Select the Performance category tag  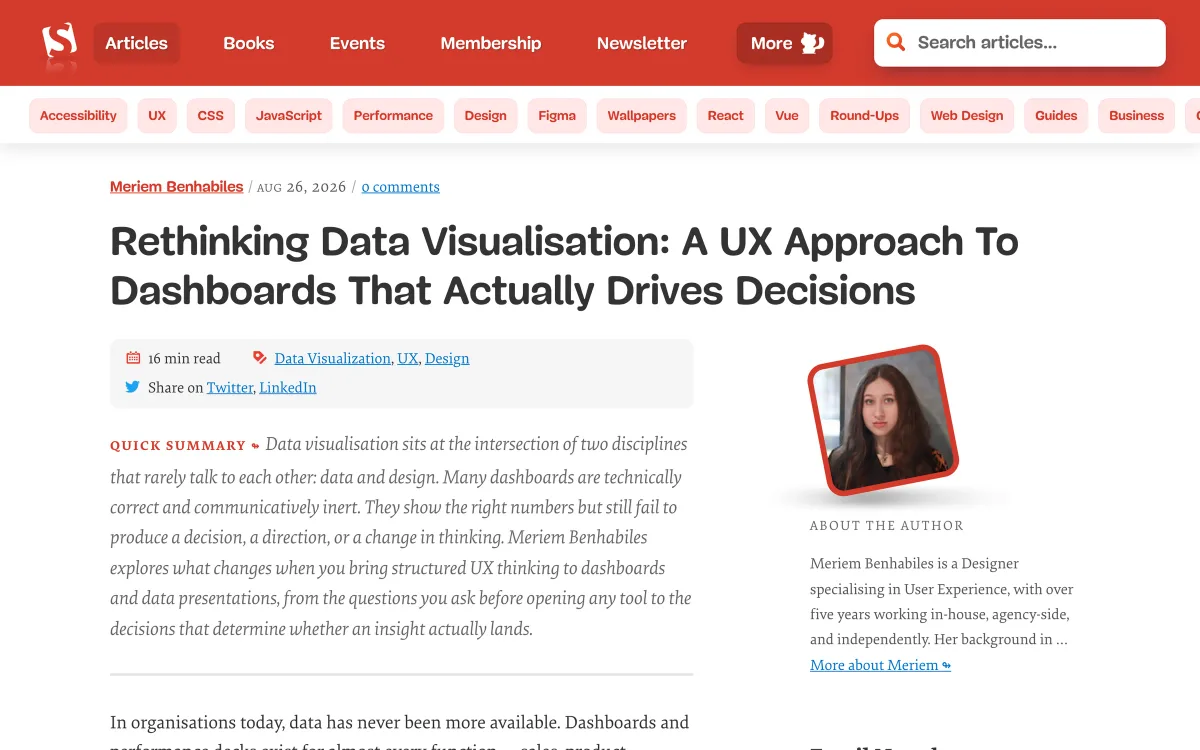click(x=393, y=116)
